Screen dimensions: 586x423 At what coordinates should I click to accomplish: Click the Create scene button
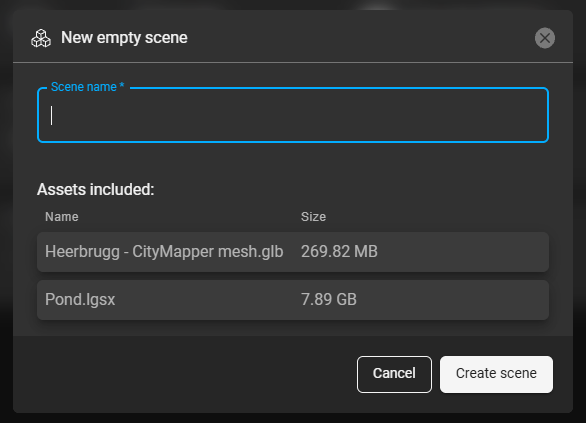496,374
